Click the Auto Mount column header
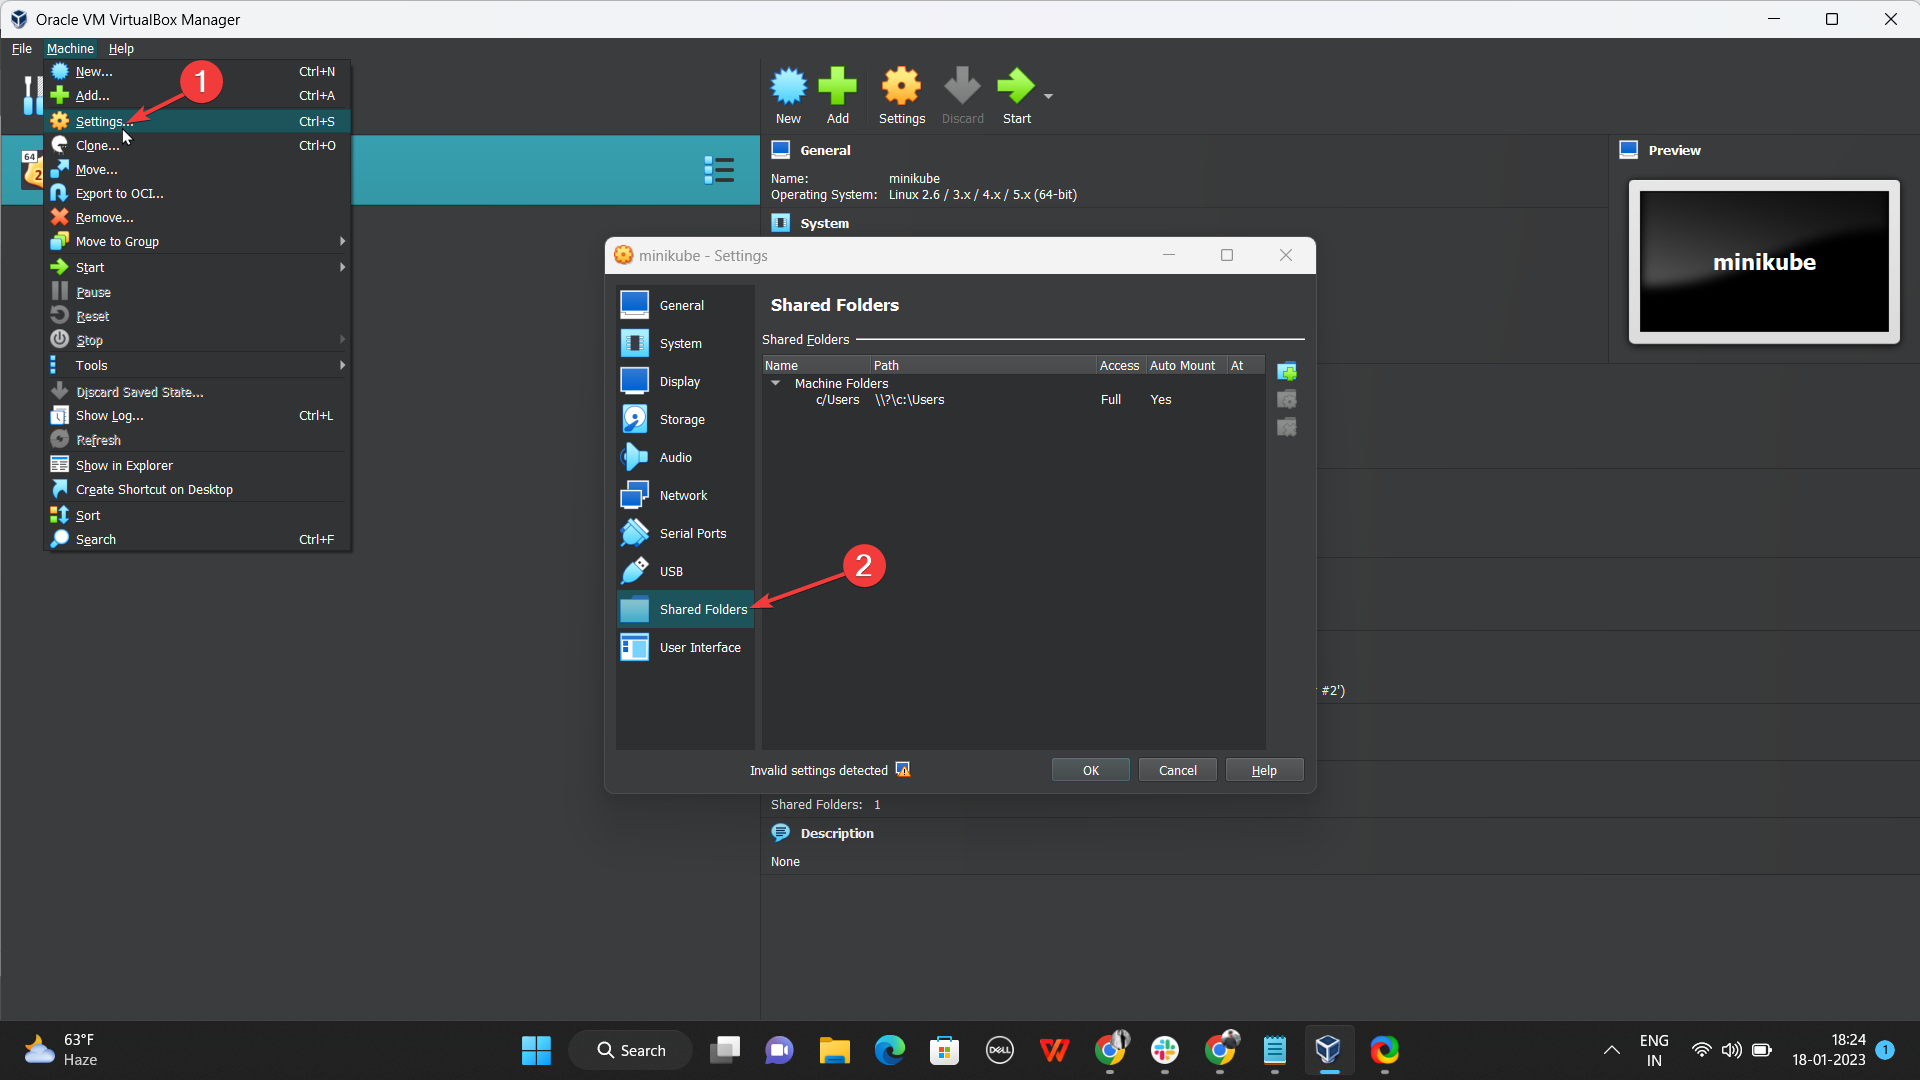1920x1080 pixels. tap(1186, 366)
